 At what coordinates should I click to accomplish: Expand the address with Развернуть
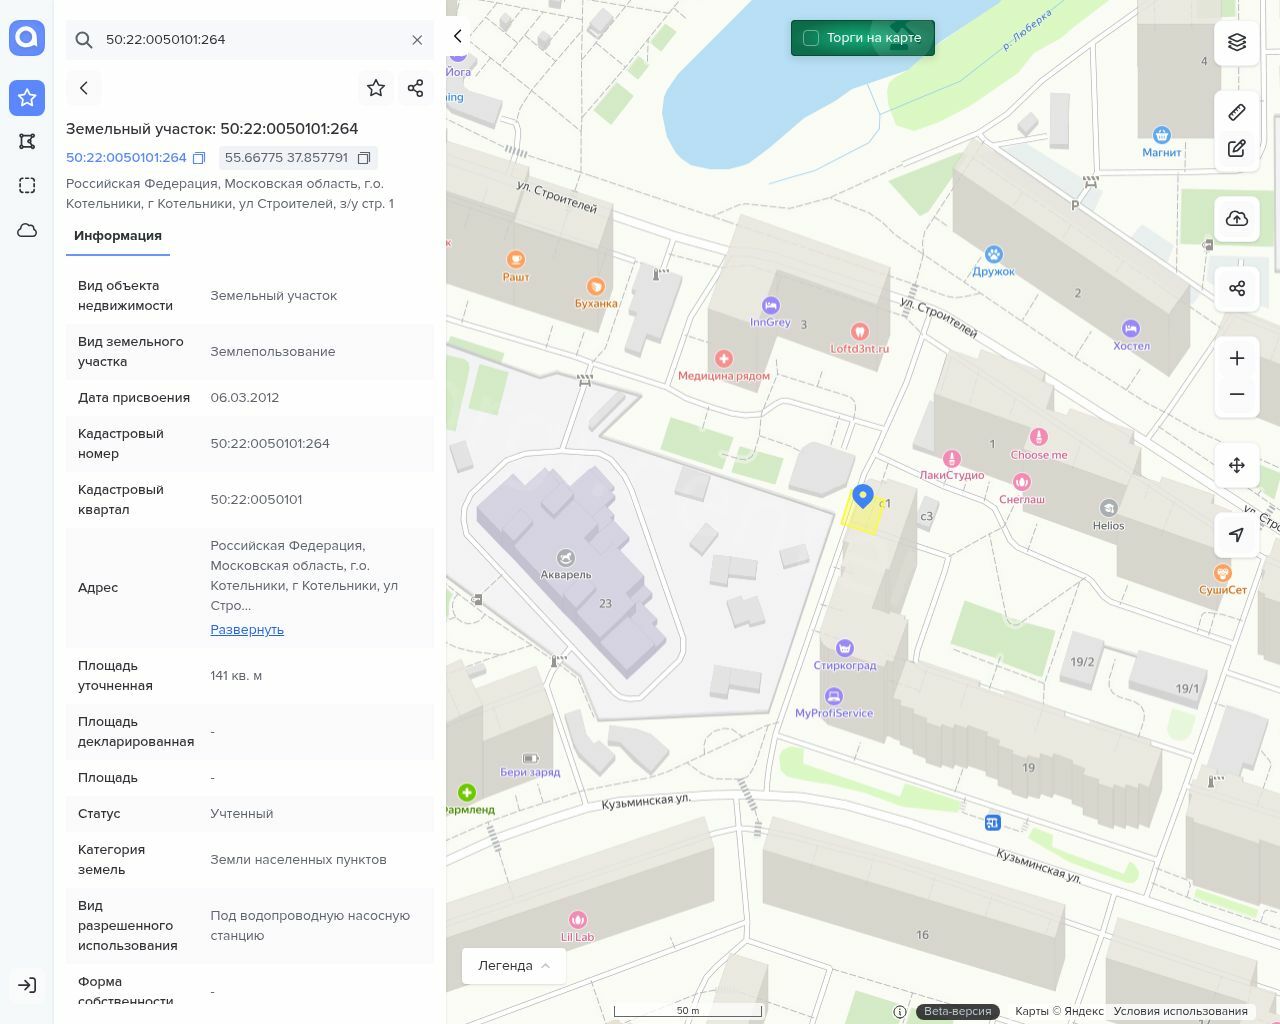(247, 629)
